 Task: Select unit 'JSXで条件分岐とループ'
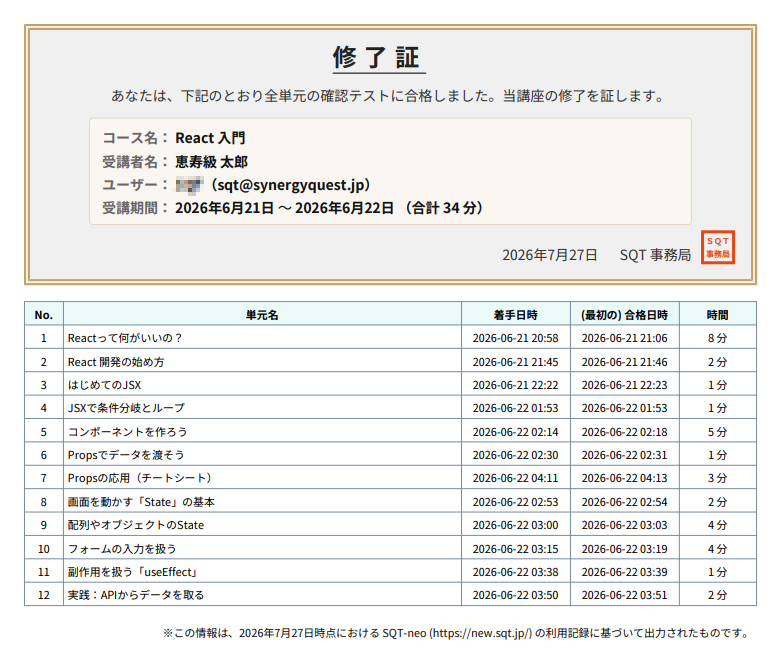point(126,408)
